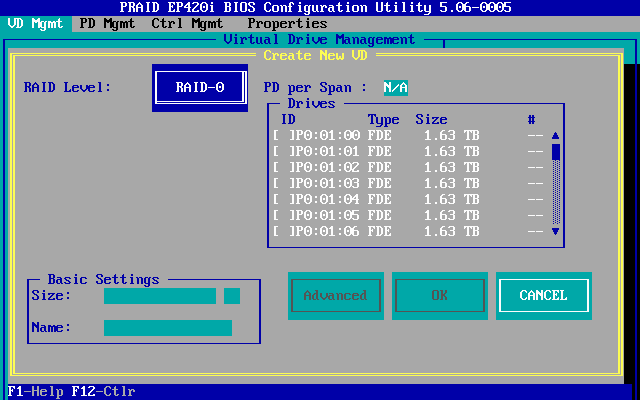Click the Basic Settings group label

(x=103, y=280)
